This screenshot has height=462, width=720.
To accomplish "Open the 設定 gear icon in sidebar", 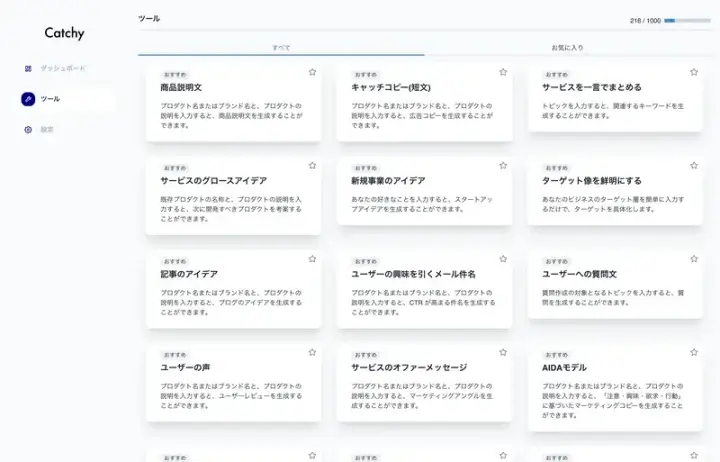I will 28,129.
